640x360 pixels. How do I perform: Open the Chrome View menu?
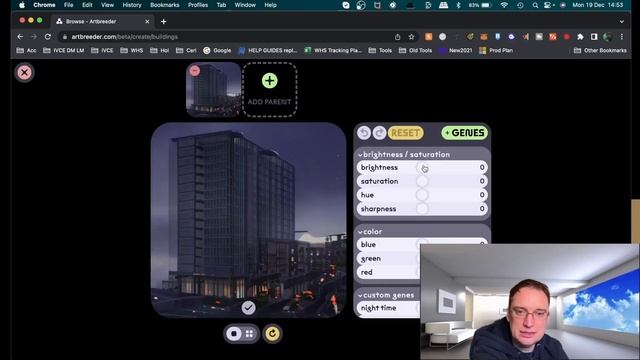[107, 5]
